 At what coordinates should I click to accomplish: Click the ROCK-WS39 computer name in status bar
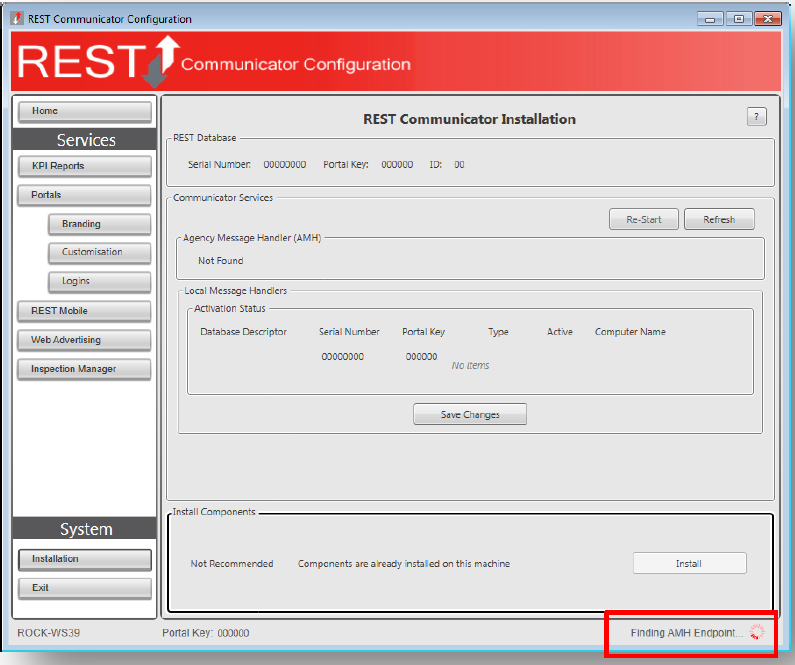click(x=49, y=633)
